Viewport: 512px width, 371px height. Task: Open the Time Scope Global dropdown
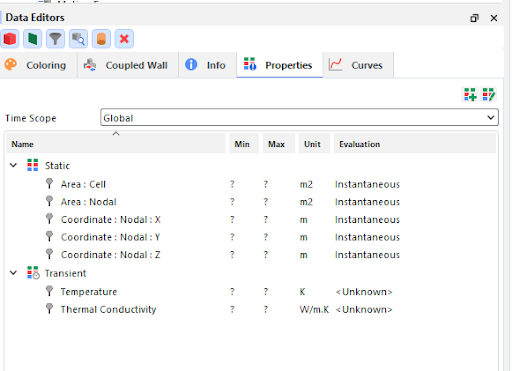(x=299, y=117)
